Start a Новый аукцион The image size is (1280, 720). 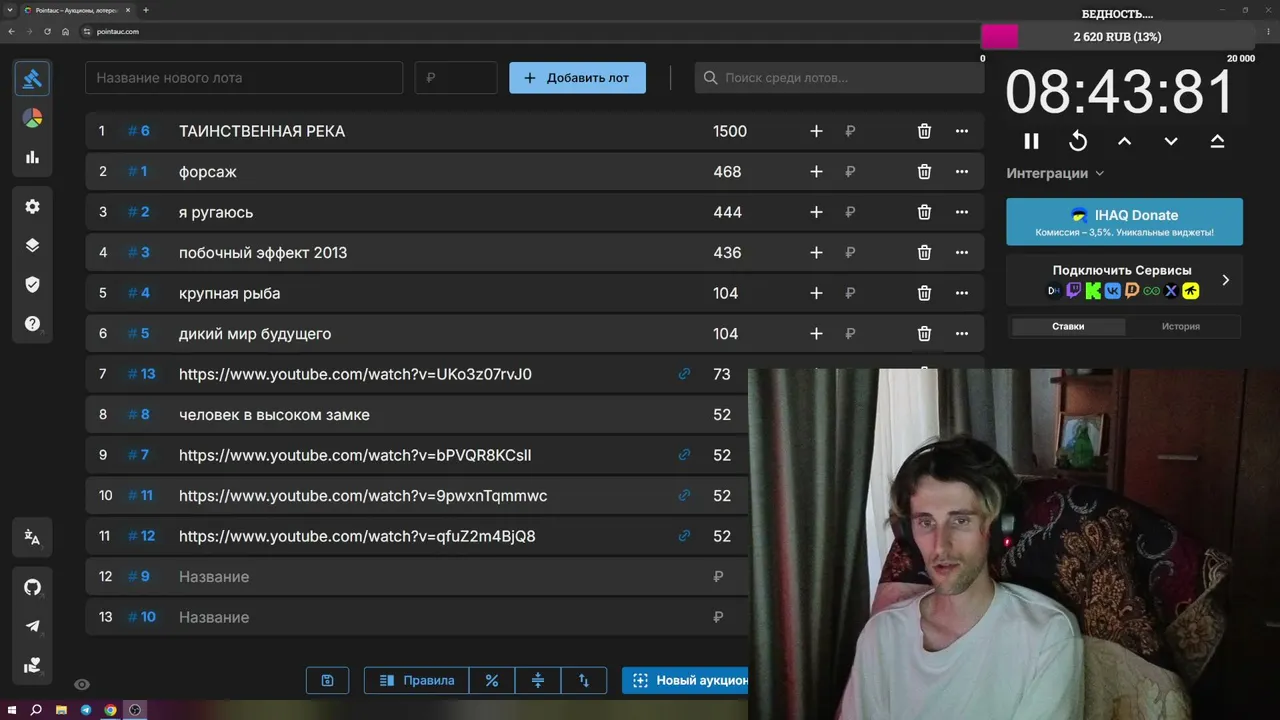(x=686, y=680)
